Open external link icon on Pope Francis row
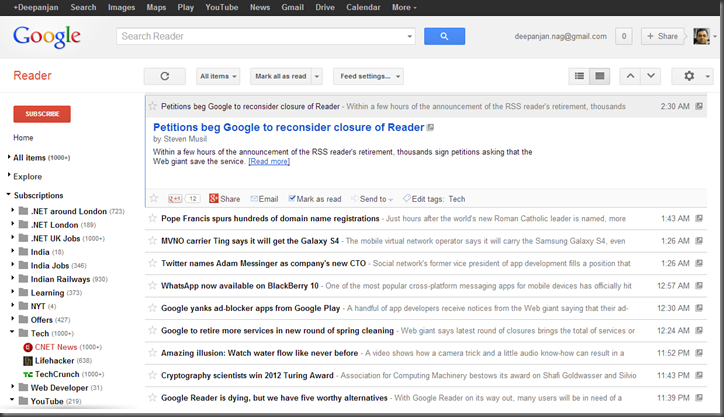This screenshot has height=417, width=724. [699, 218]
